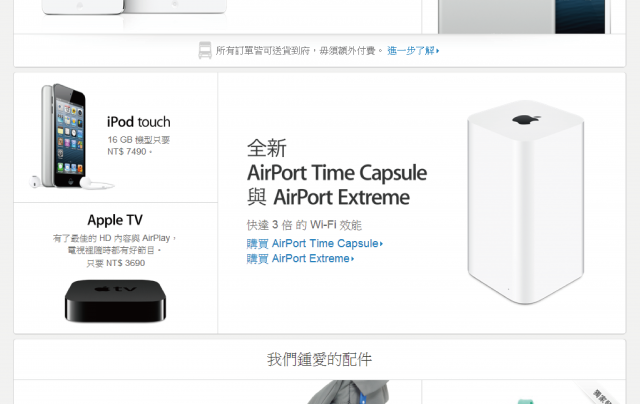Click the black Apple TV box image
This screenshot has height=404, width=640.
click(116, 301)
